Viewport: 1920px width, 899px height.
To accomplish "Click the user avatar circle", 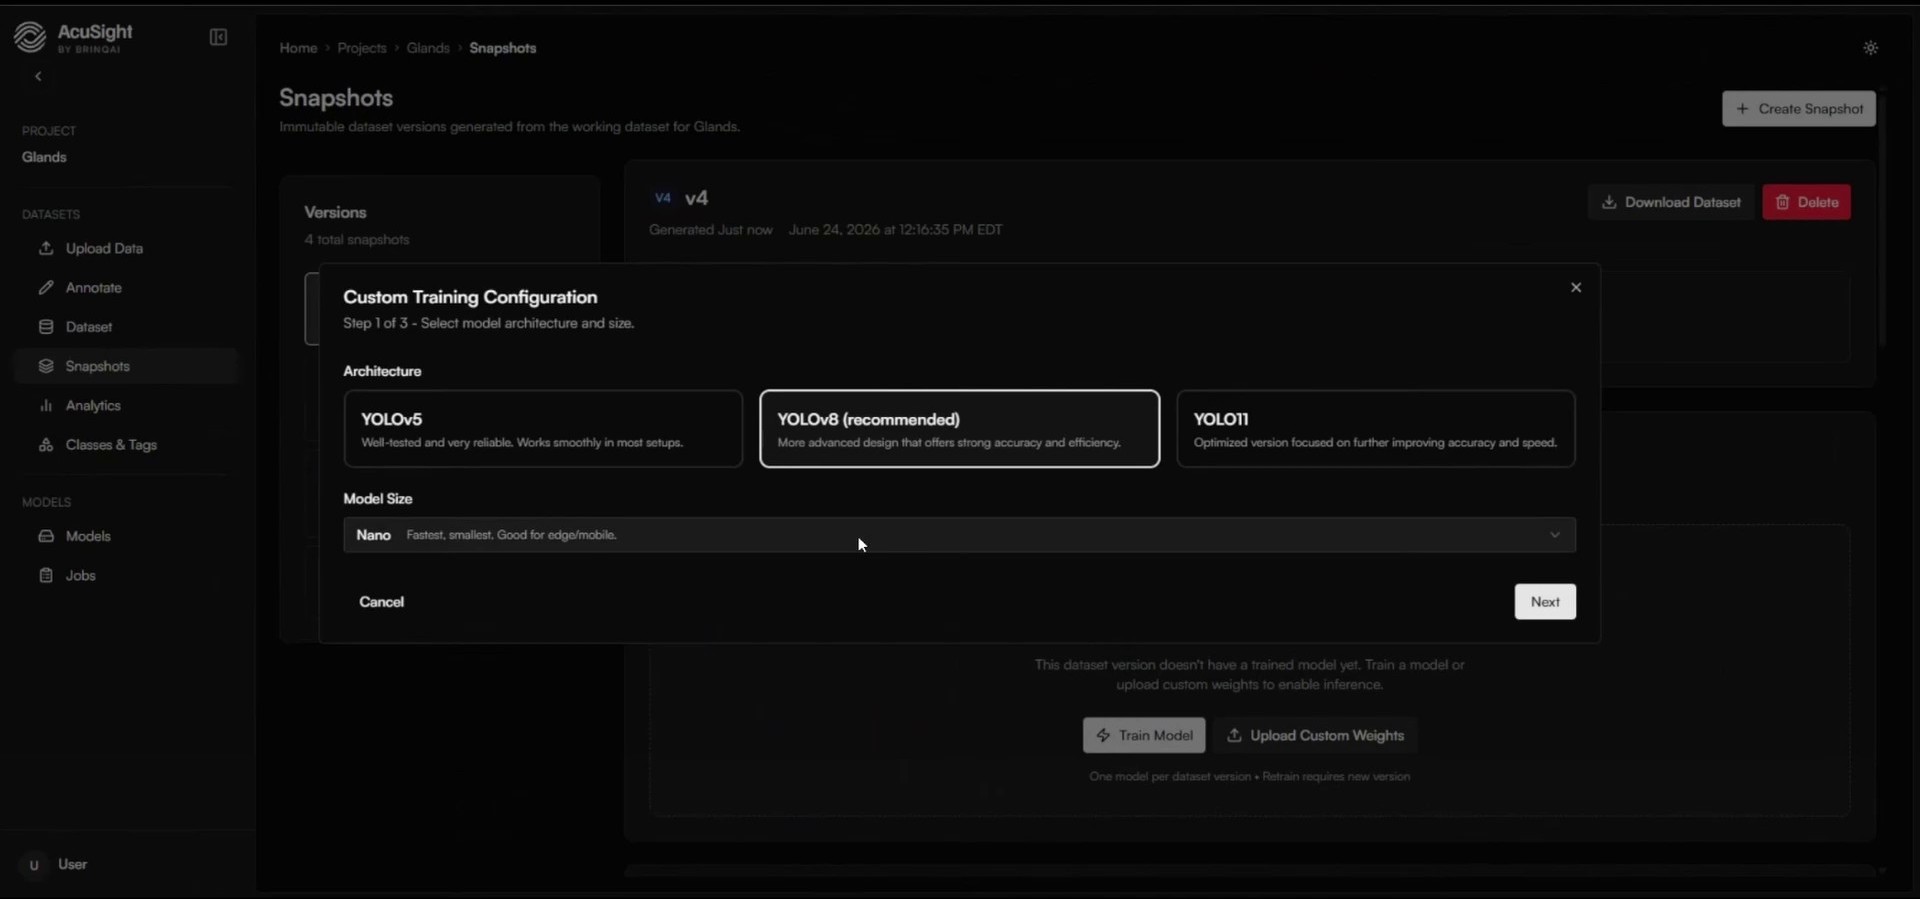I will 34,865.
